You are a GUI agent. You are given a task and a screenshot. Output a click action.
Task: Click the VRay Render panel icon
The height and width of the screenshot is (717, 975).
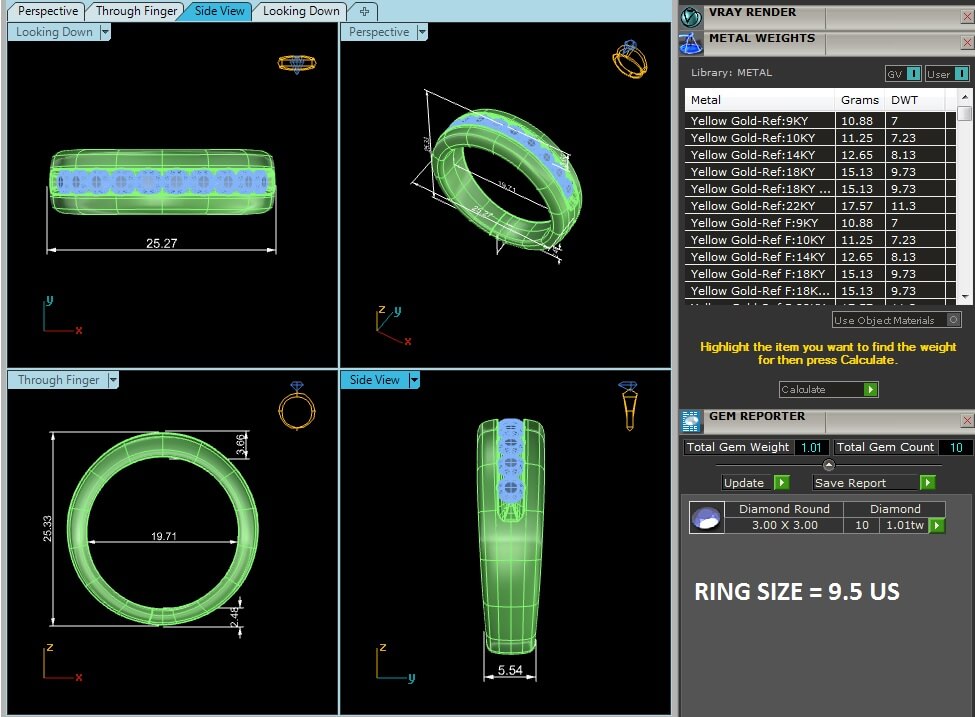[691, 16]
